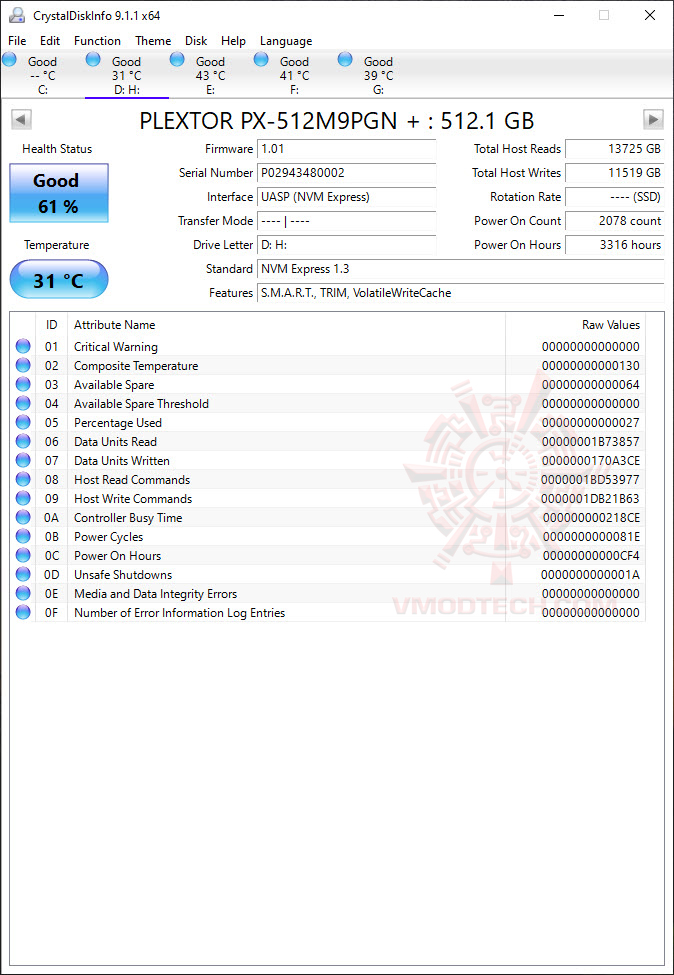Select the D: H: drive tab
This screenshot has height=975, width=674.
(x=126, y=75)
